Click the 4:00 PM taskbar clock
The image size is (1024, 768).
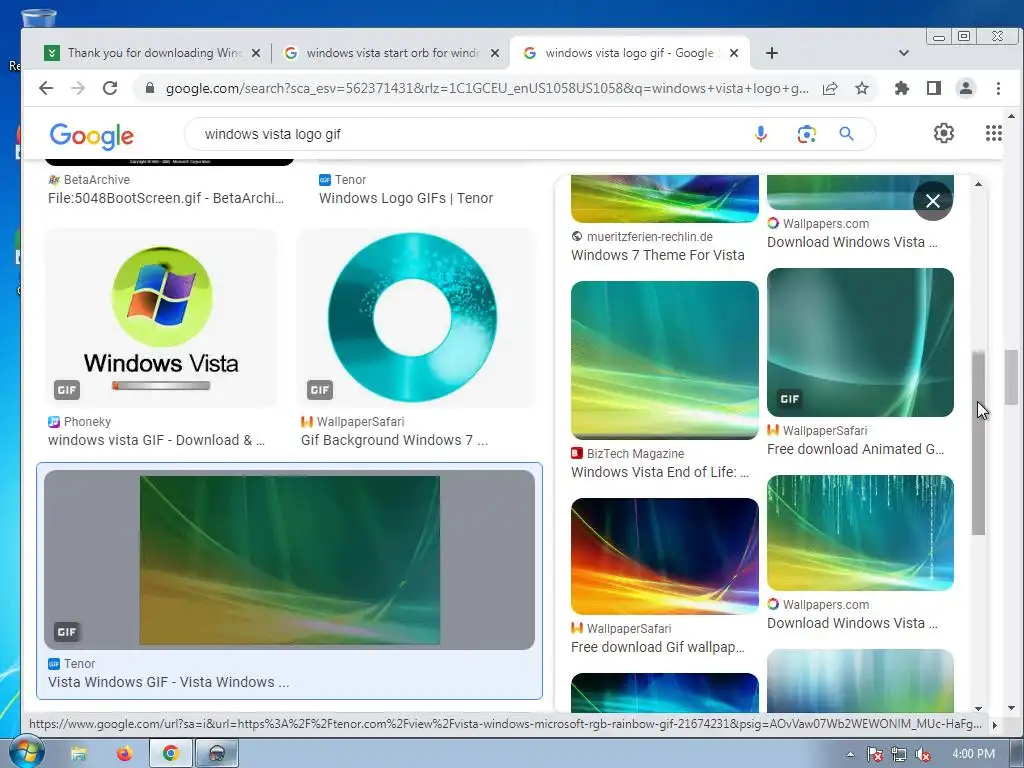point(973,754)
